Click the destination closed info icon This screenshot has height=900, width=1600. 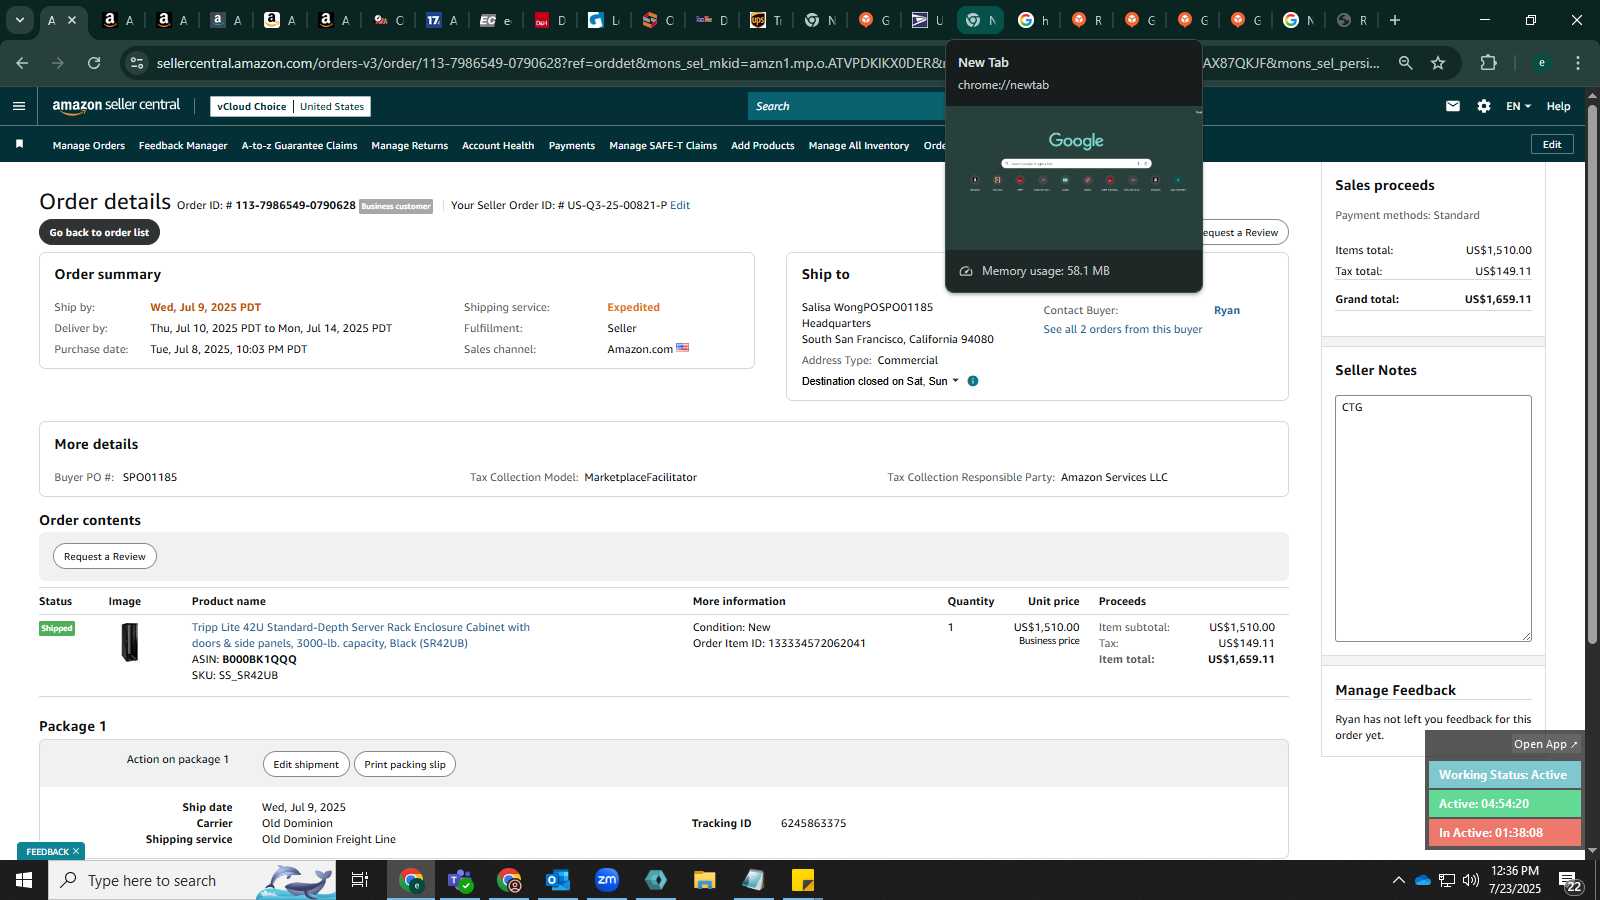973,381
